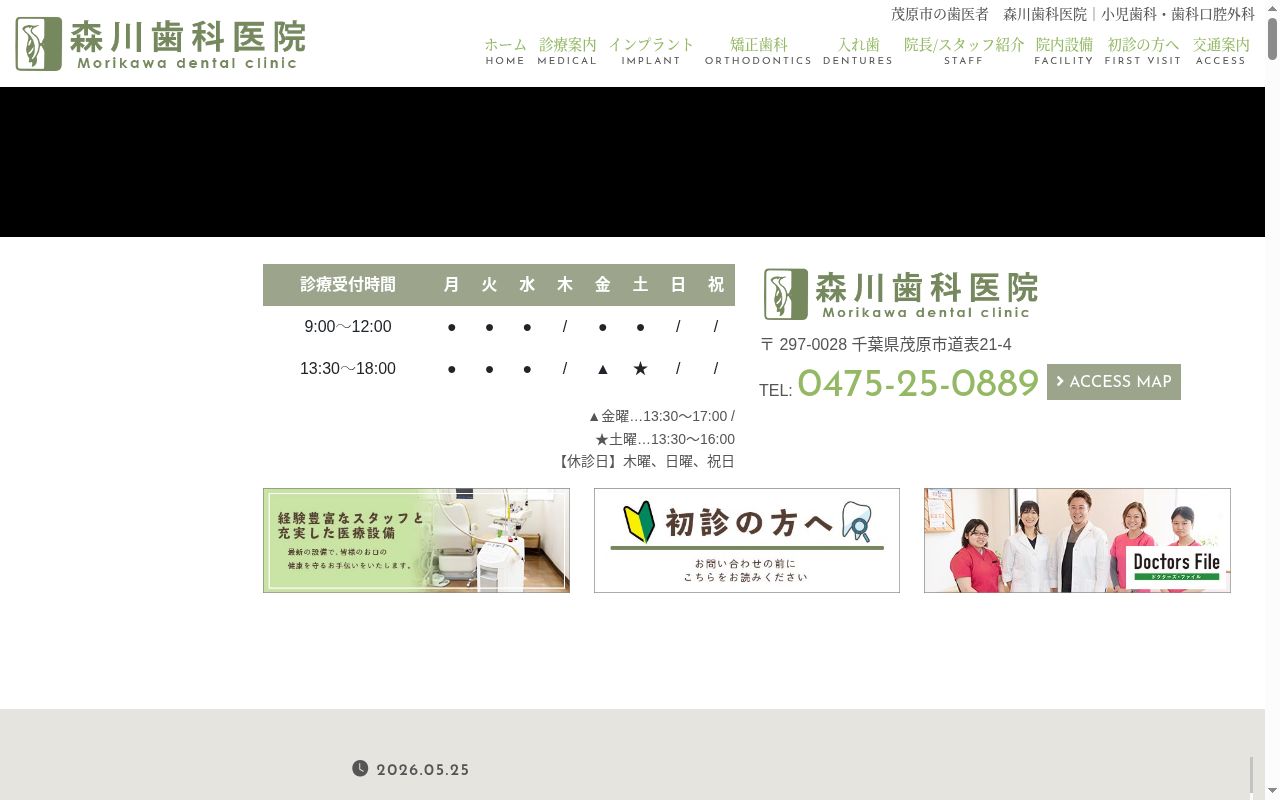Click the clinic logo beside the schedule
Viewport: 1280px width, 800px height.
[900, 294]
